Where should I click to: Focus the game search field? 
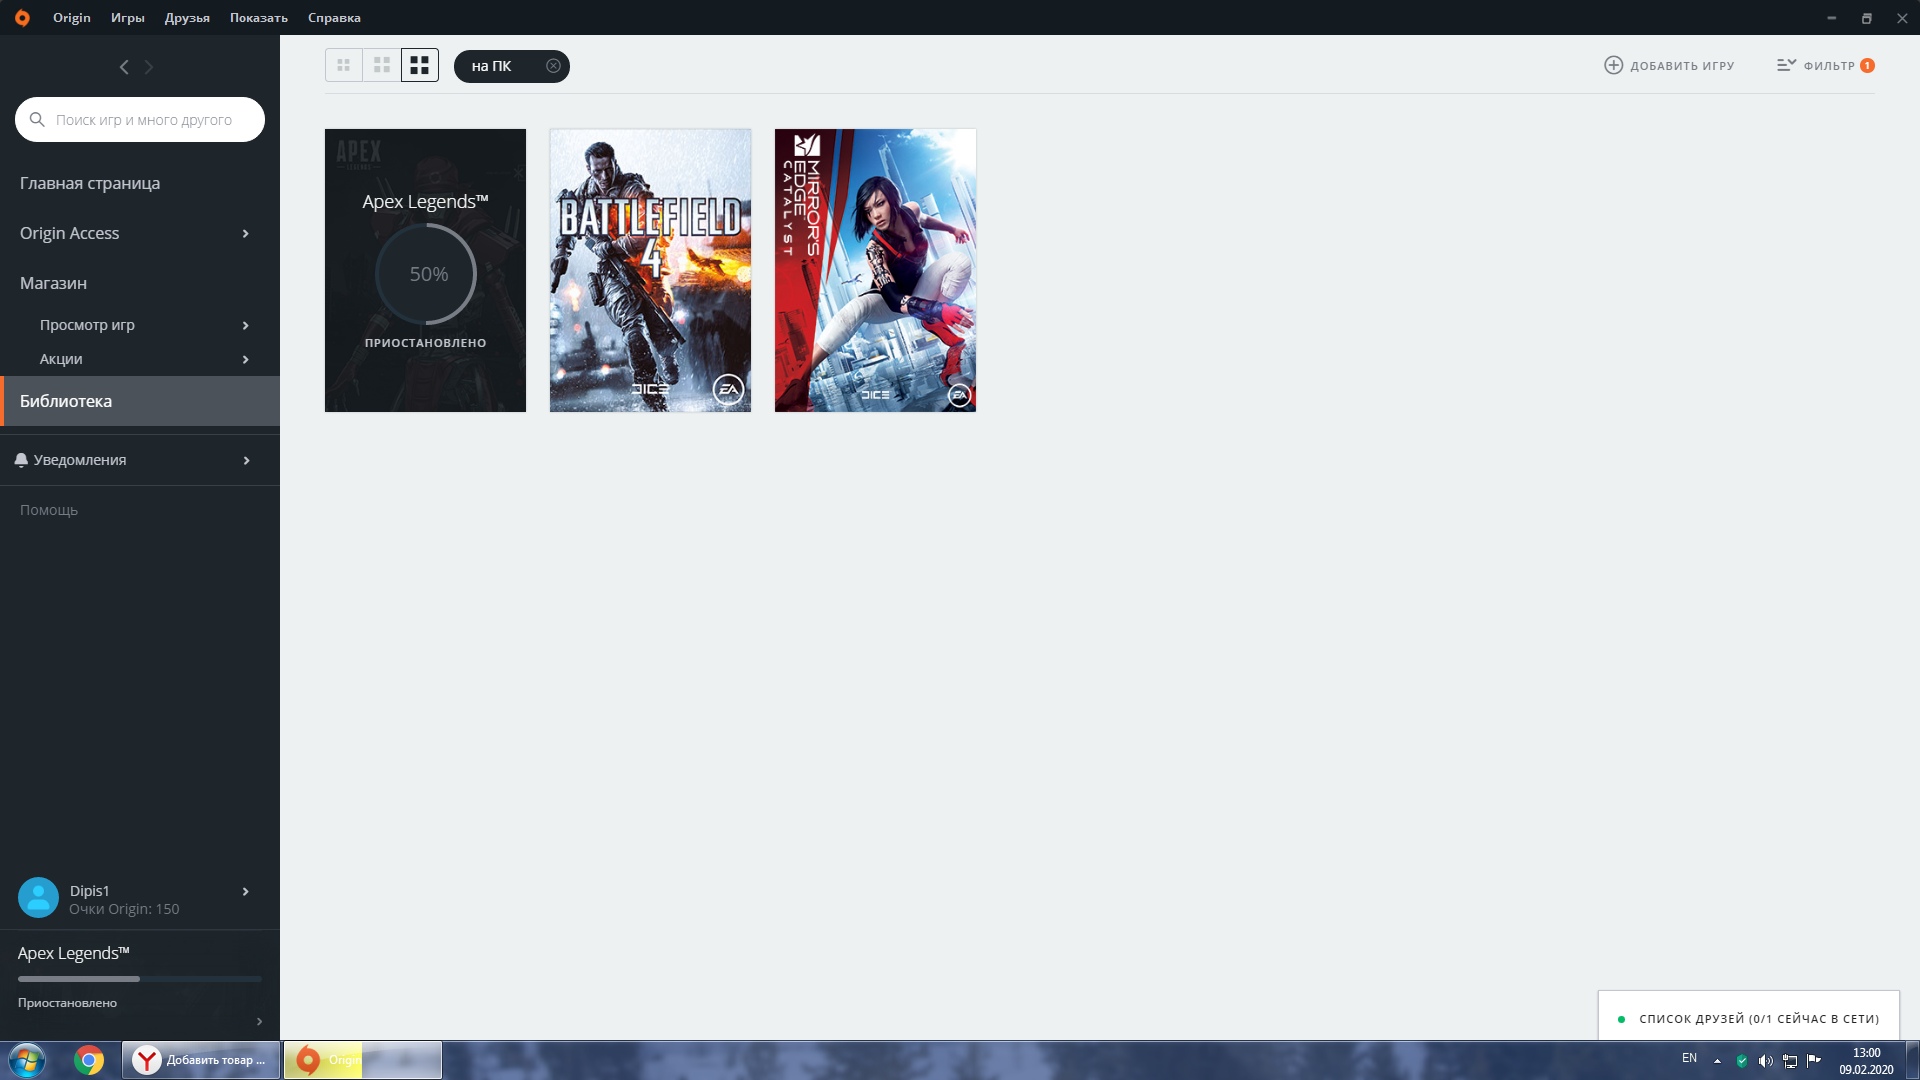140,120
